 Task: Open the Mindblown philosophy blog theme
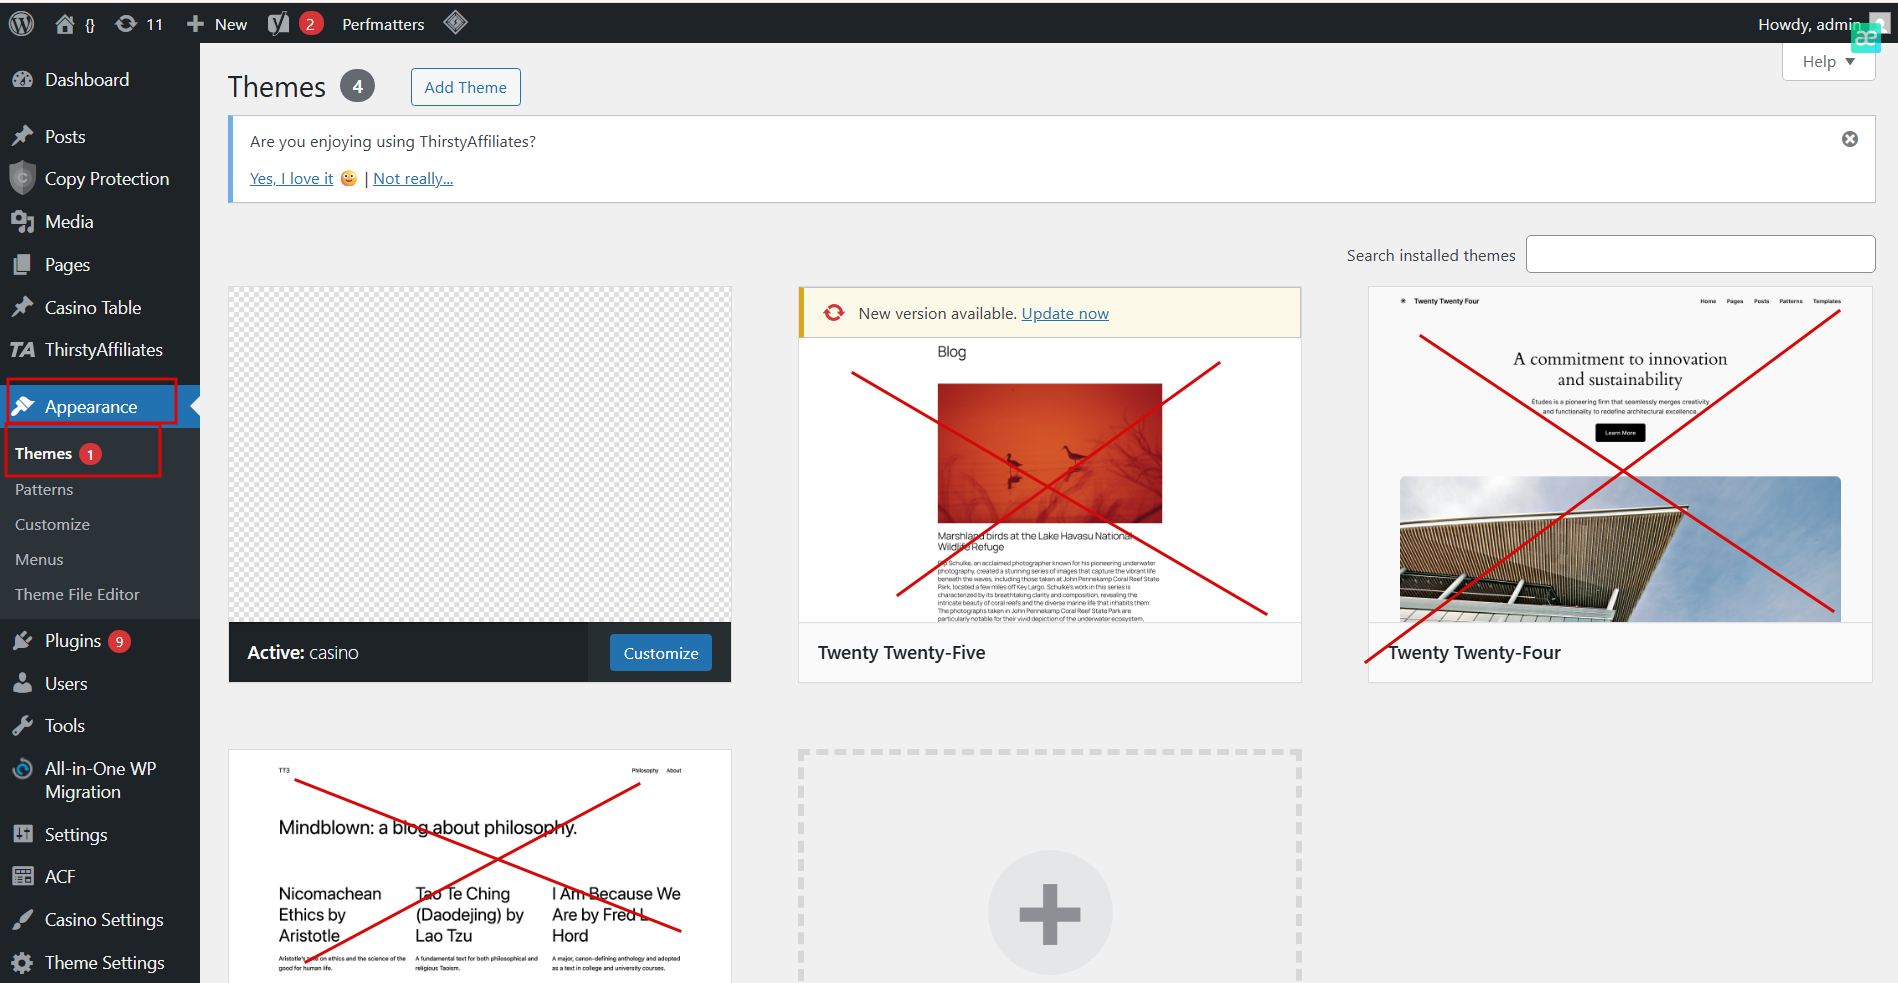(480, 866)
